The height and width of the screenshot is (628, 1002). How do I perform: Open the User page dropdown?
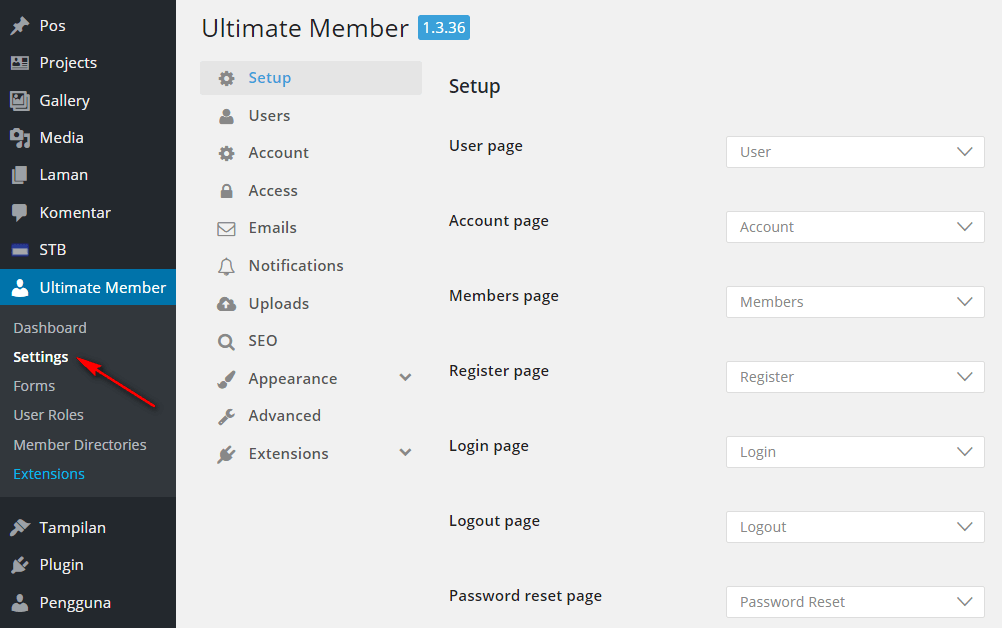[x=855, y=152]
